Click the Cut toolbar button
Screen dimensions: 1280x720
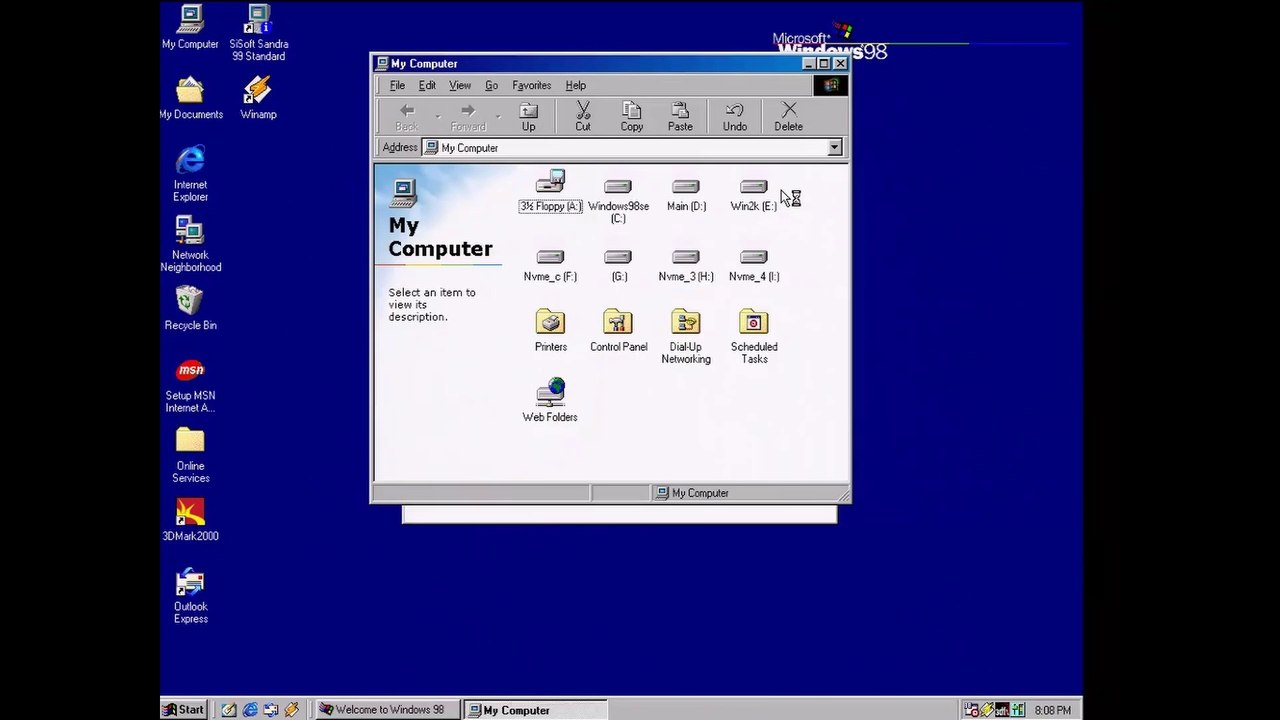[583, 116]
